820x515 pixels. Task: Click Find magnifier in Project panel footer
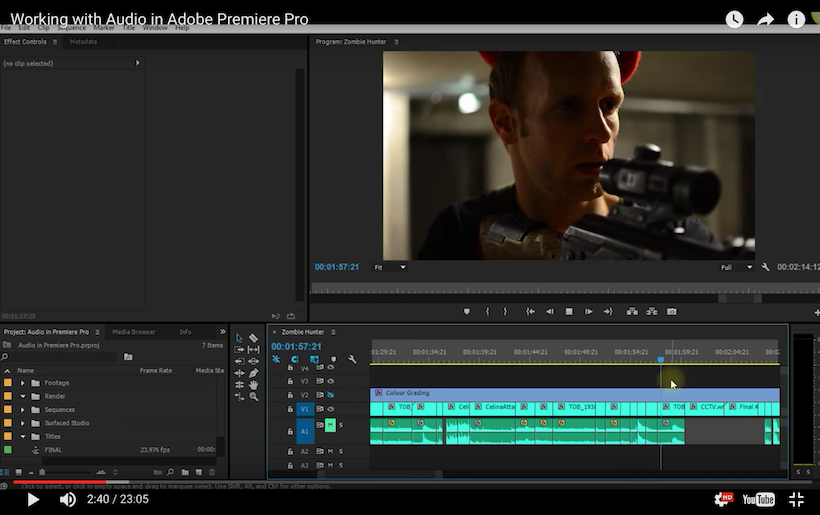coord(170,472)
